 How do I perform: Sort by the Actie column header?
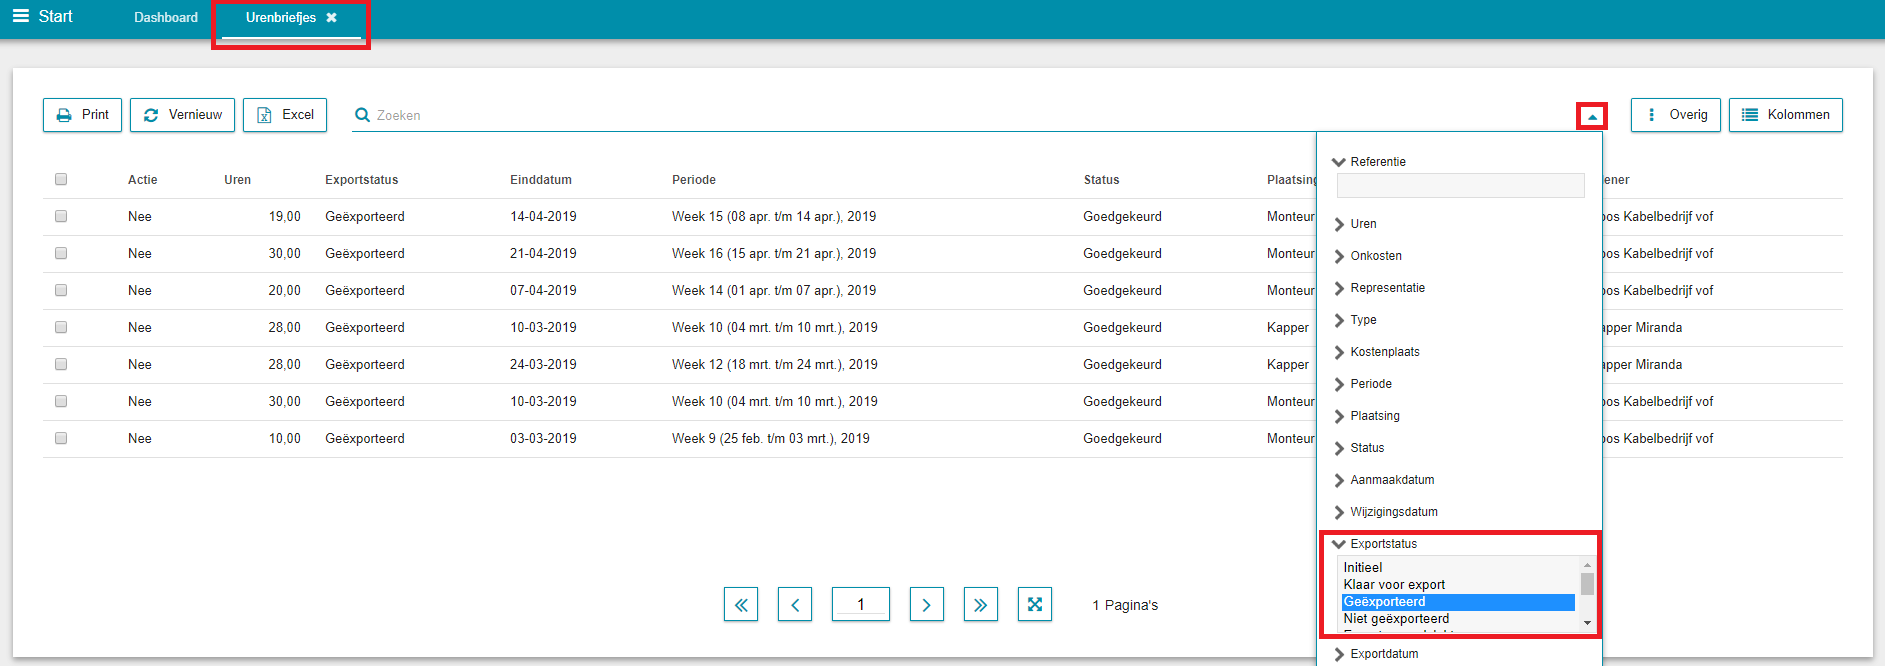[x=143, y=180]
